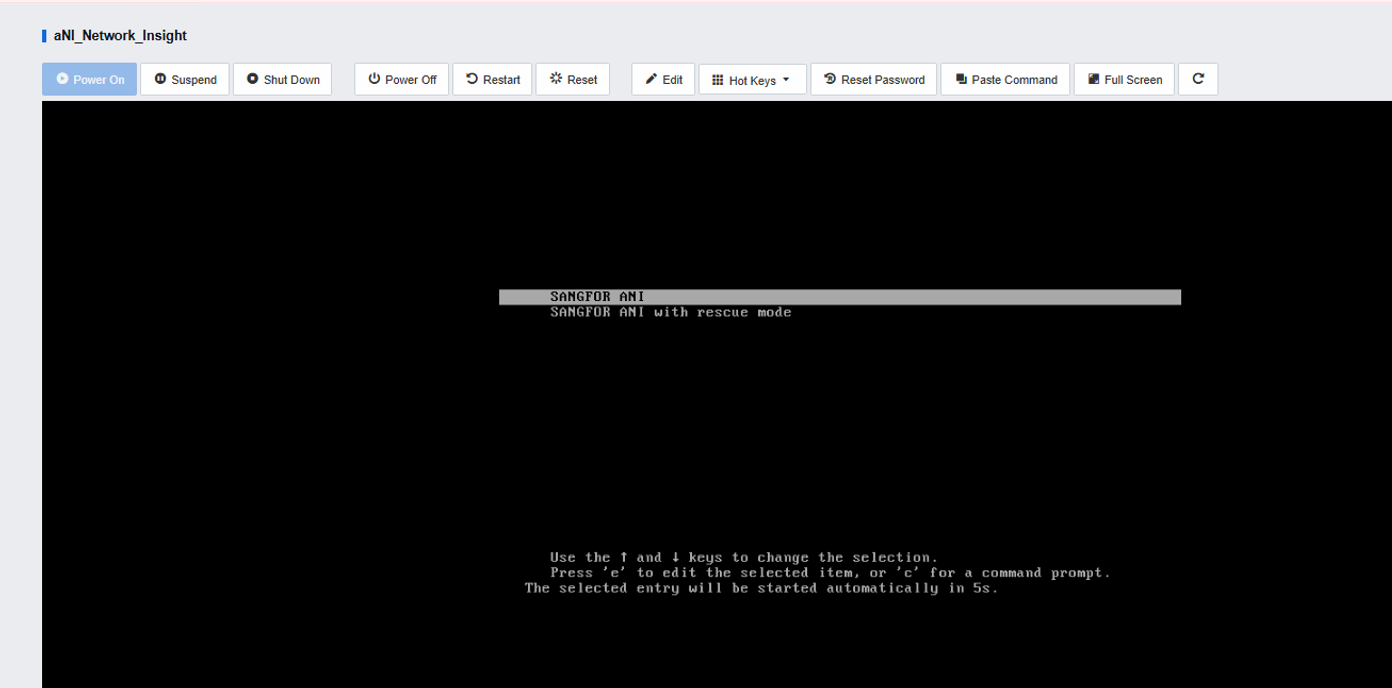Select SANGFOR ANI with rescue mode entry

click(x=670, y=312)
